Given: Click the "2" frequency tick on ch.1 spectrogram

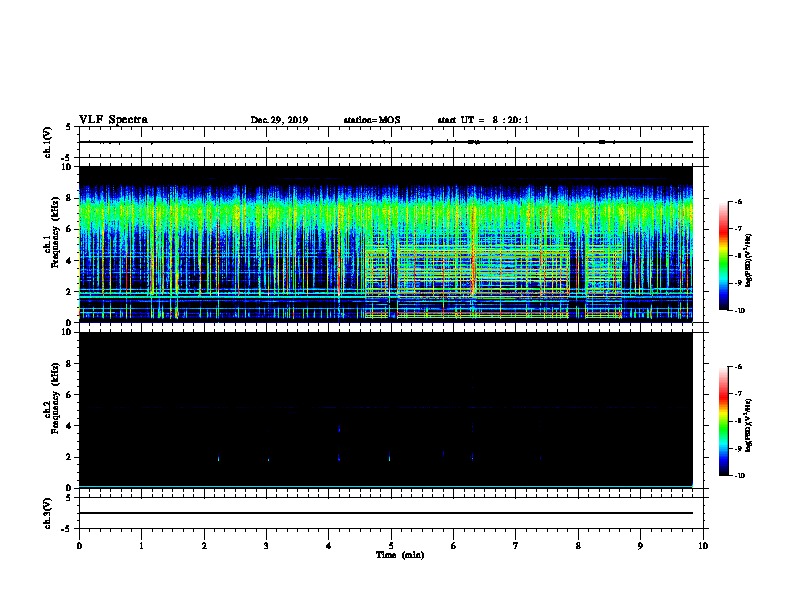Looking at the screenshot, I should point(69,292).
